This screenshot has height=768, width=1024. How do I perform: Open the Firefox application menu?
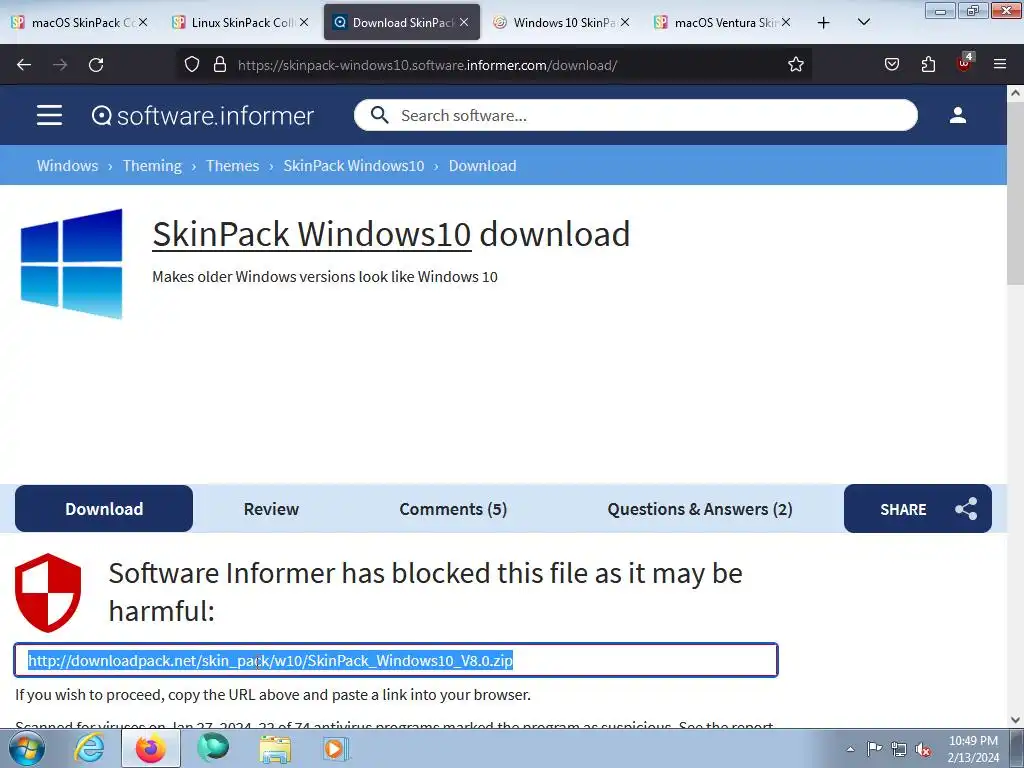pos(1000,65)
